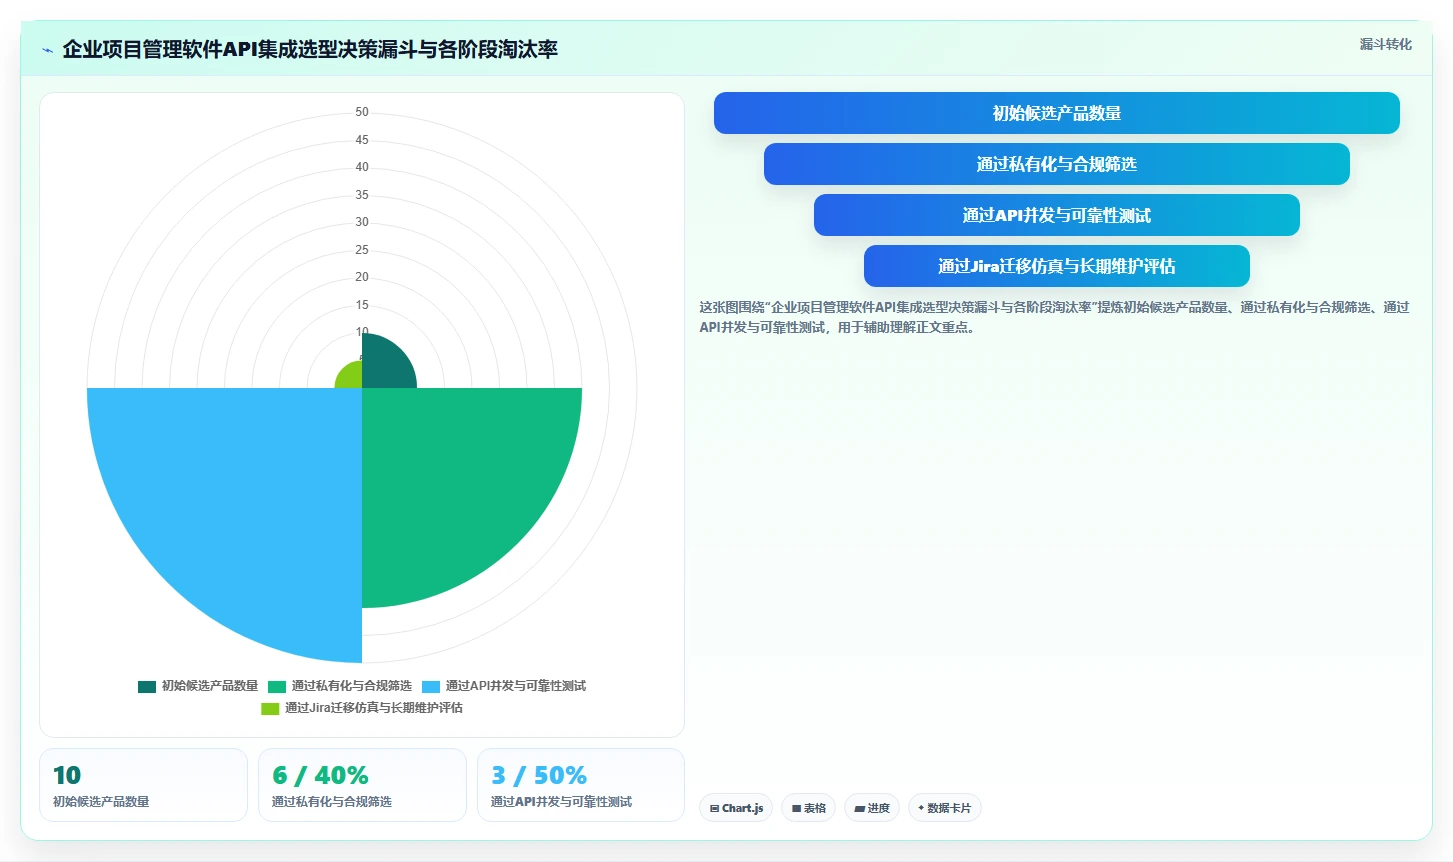Click the 50 radial axis label
Screen dimensions: 1453x862
pos(362,112)
